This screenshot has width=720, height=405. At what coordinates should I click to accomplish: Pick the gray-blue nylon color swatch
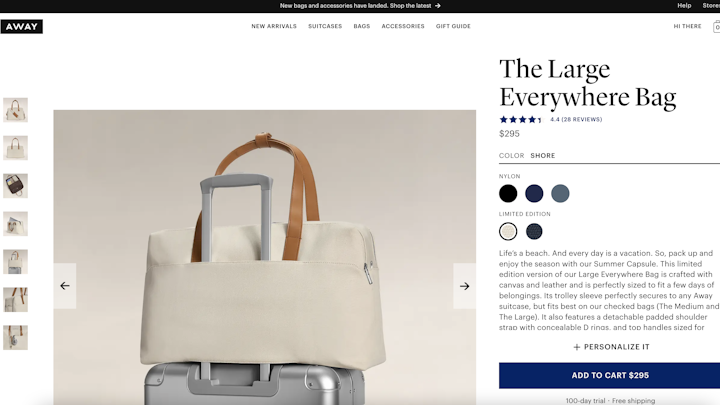[560, 193]
